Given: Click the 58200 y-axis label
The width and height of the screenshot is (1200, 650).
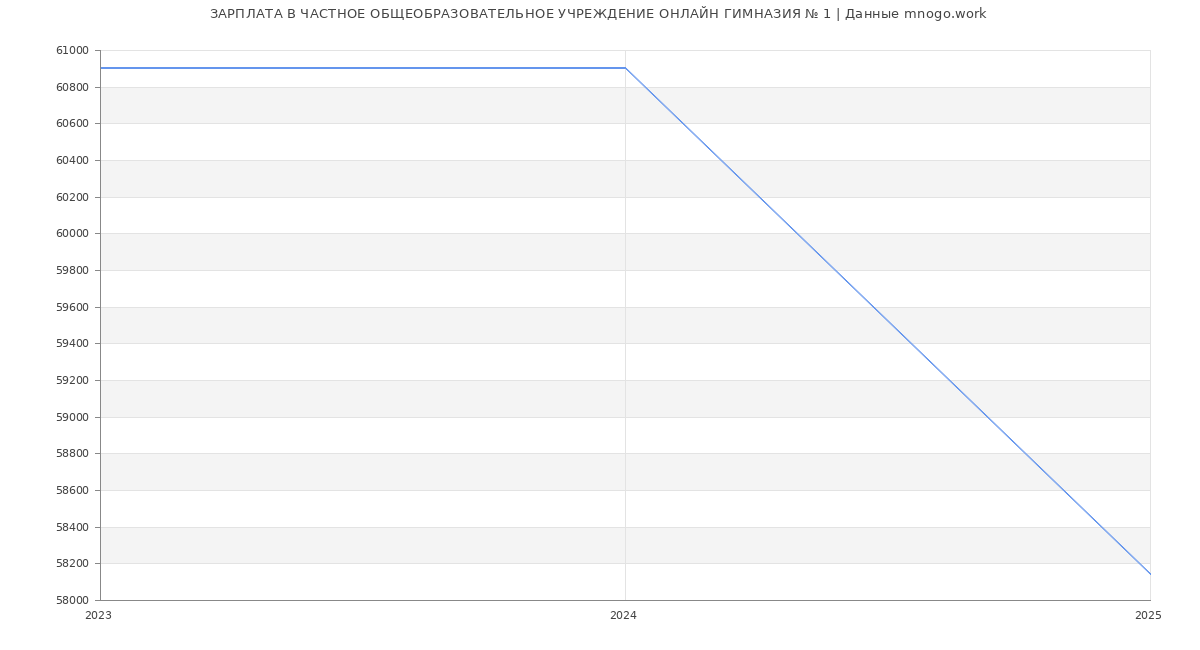Looking at the screenshot, I should point(72,564).
